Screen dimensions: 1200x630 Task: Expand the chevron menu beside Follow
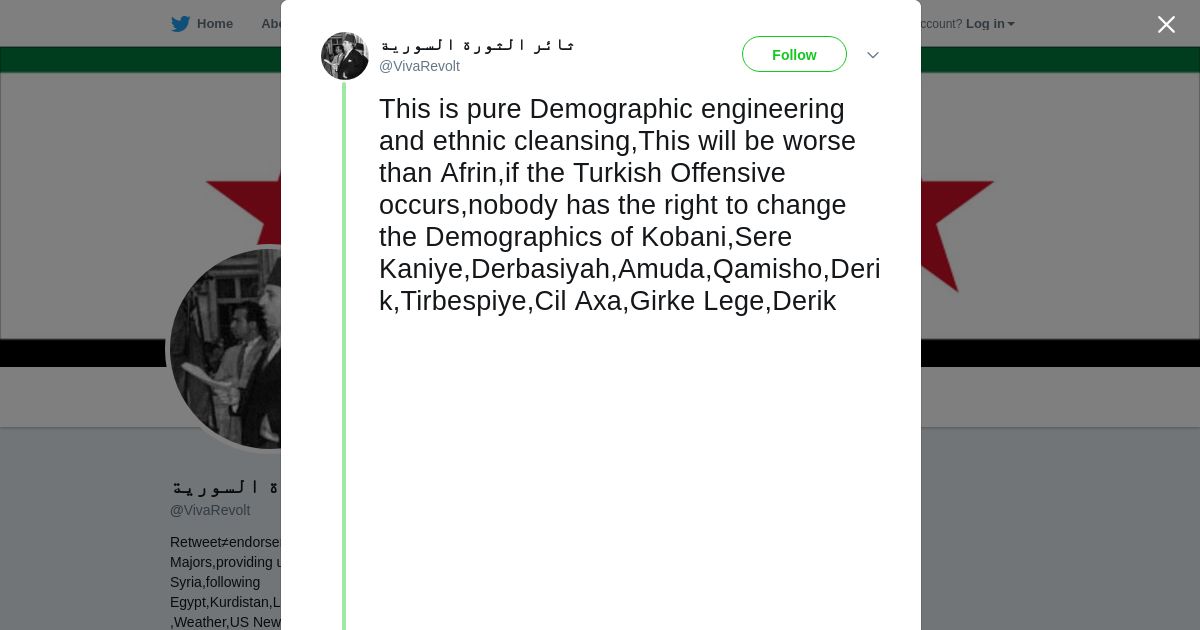point(872,55)
